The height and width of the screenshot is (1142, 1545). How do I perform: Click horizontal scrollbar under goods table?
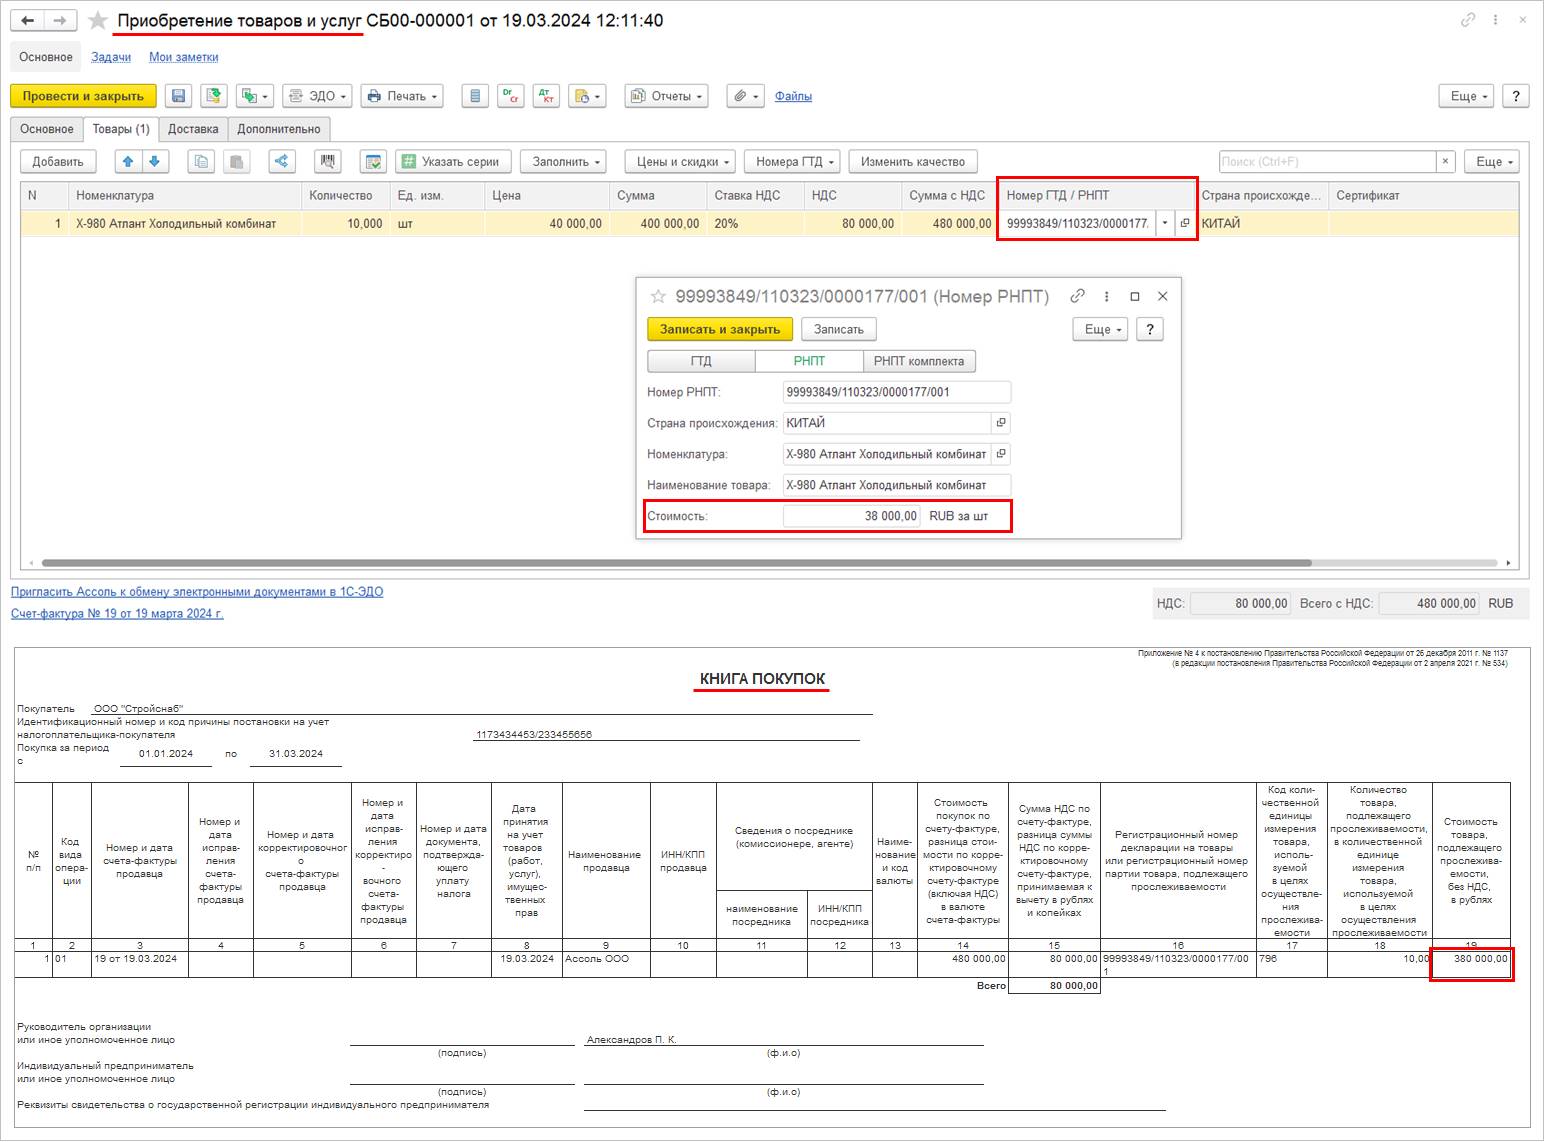(675, 563)
